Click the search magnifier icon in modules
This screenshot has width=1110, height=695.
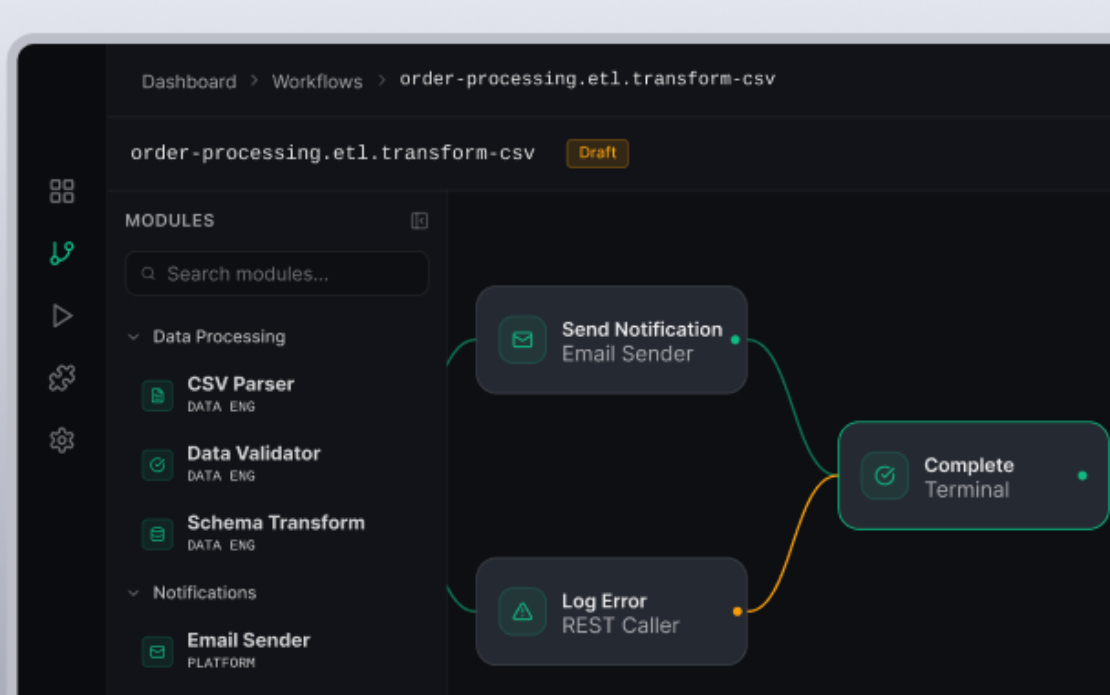click(148, 273)
